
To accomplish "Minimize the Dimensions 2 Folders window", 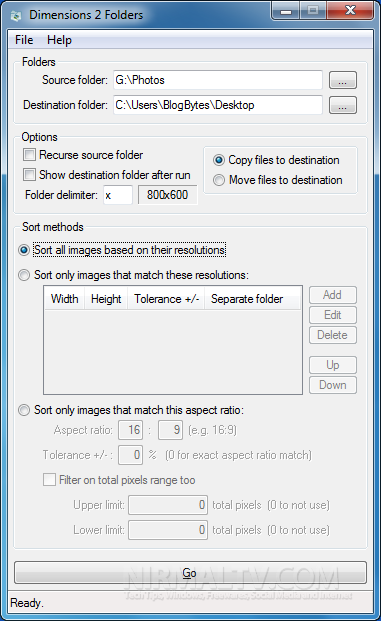I will (x=286, y=10).
